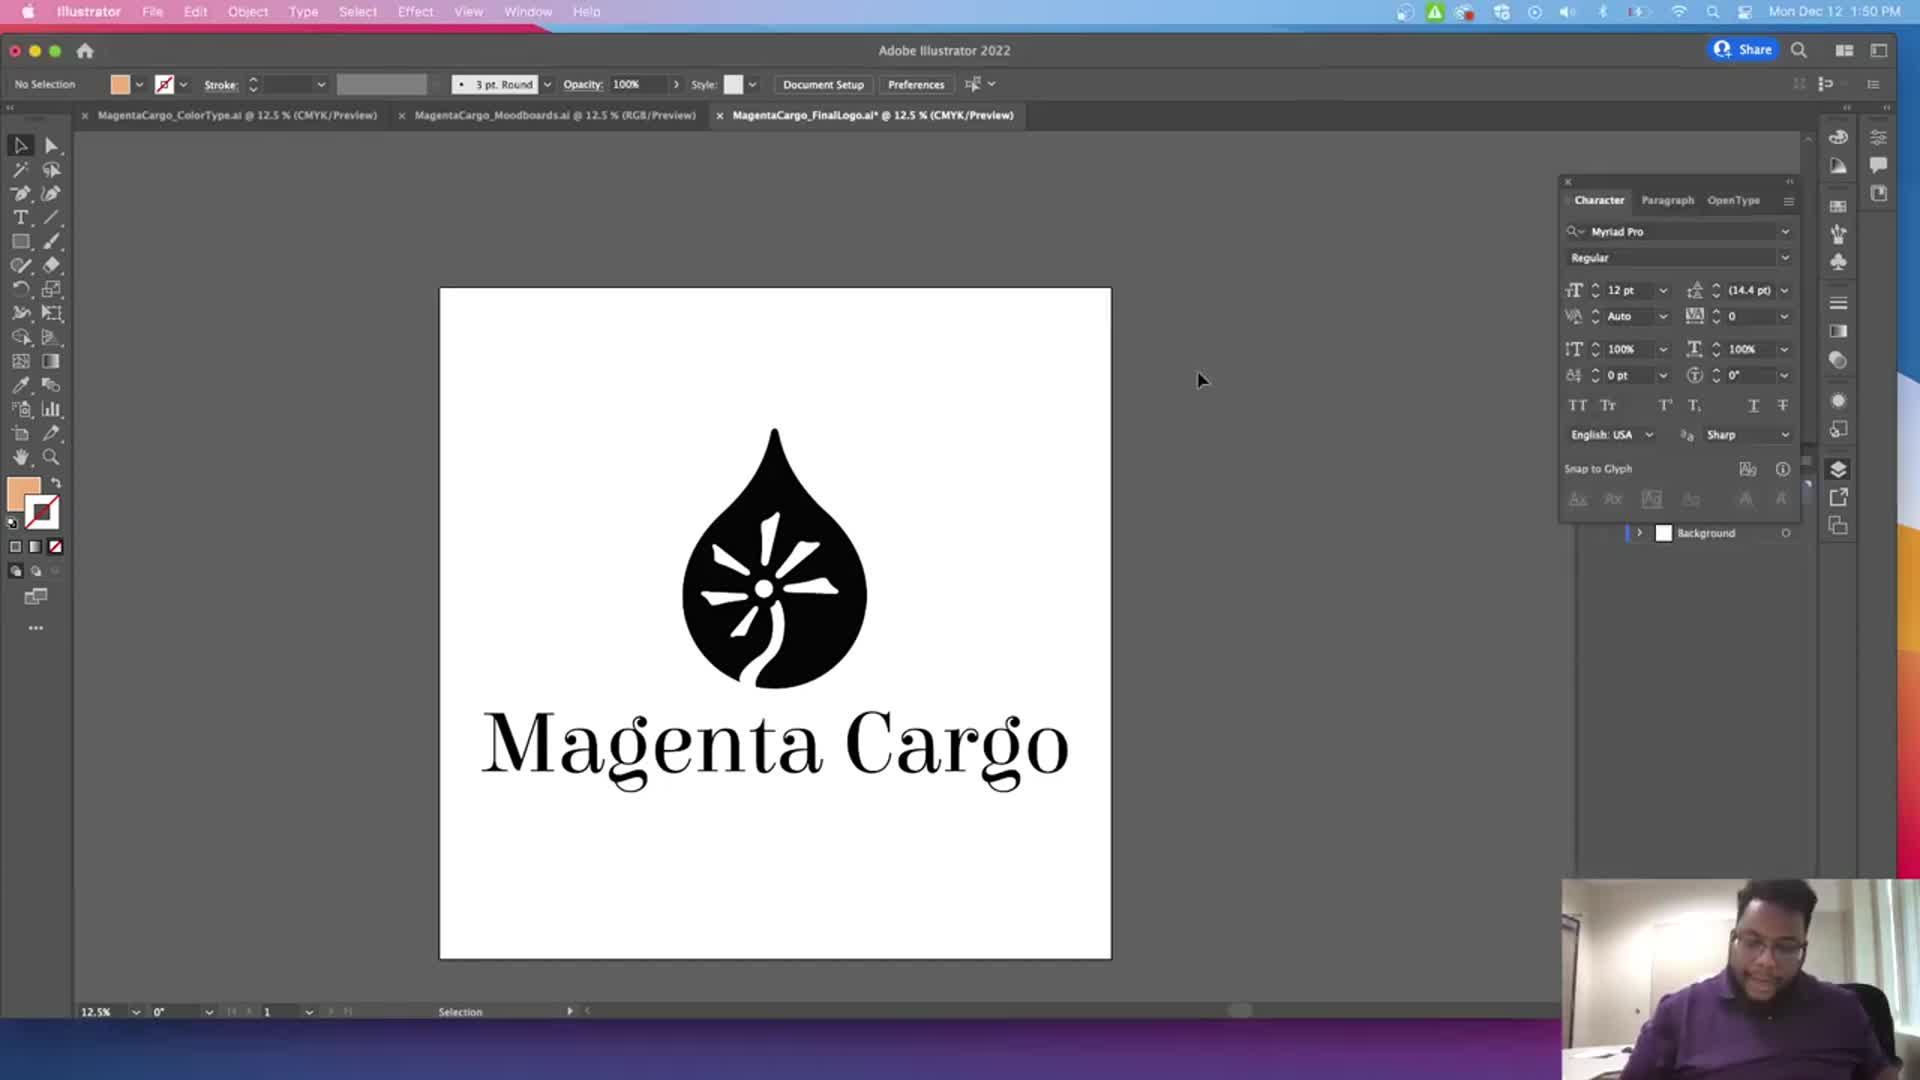The width and height of the screenshot is (1920, 1080).
Task: Select the Type tool
Action: pyautogui.click(x=20, y=218)
